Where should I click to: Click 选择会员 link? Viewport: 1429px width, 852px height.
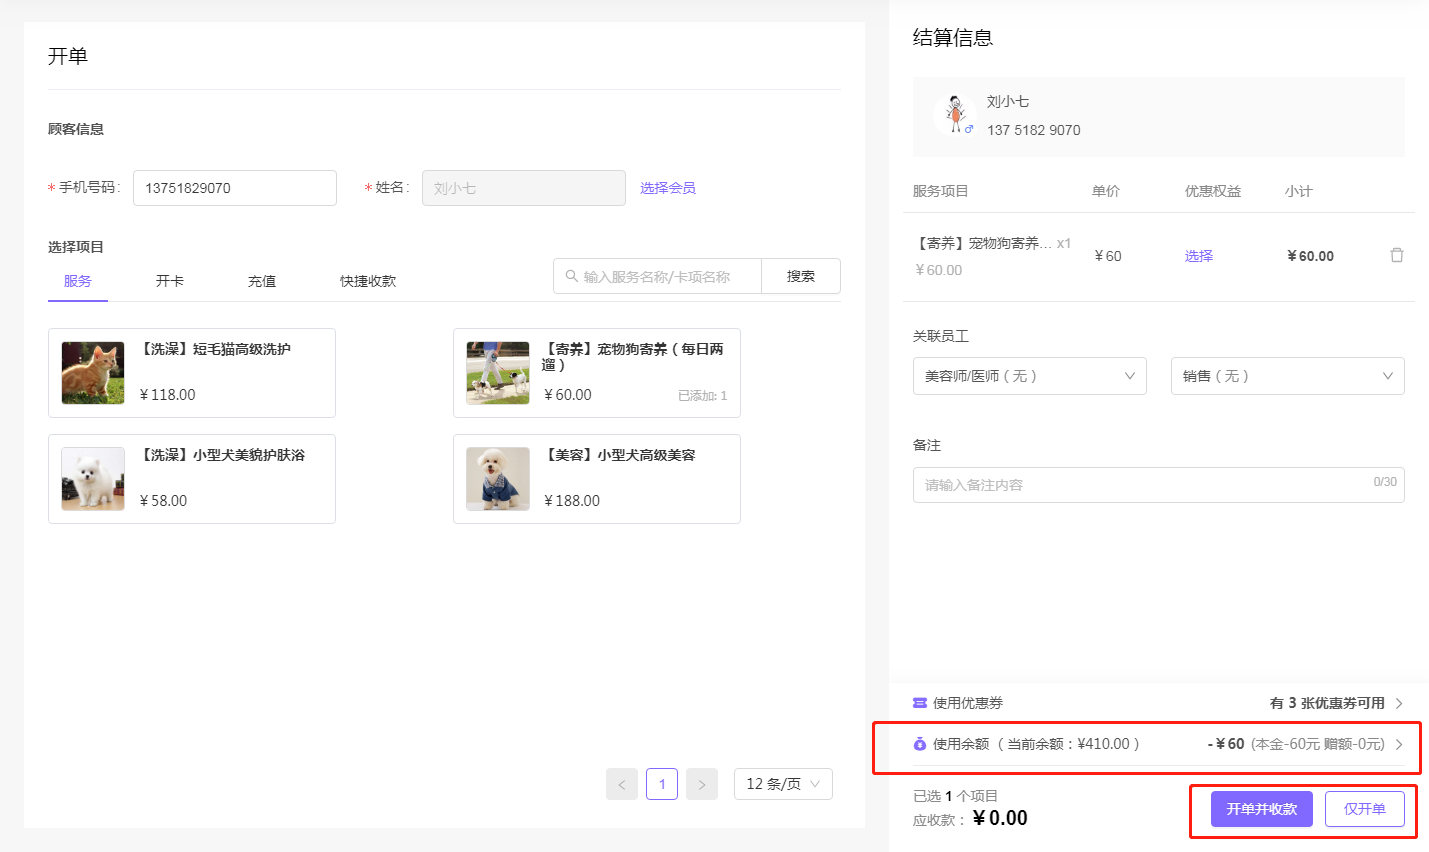tap(668, 188)
